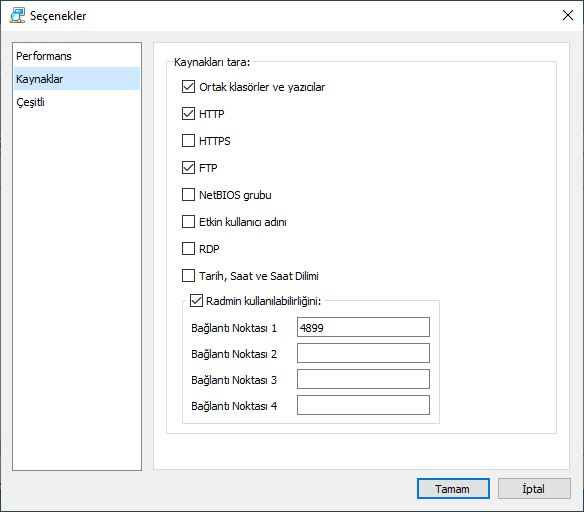
Task: Click into Bağlantı Noktası 4 field
Action: 363,405
